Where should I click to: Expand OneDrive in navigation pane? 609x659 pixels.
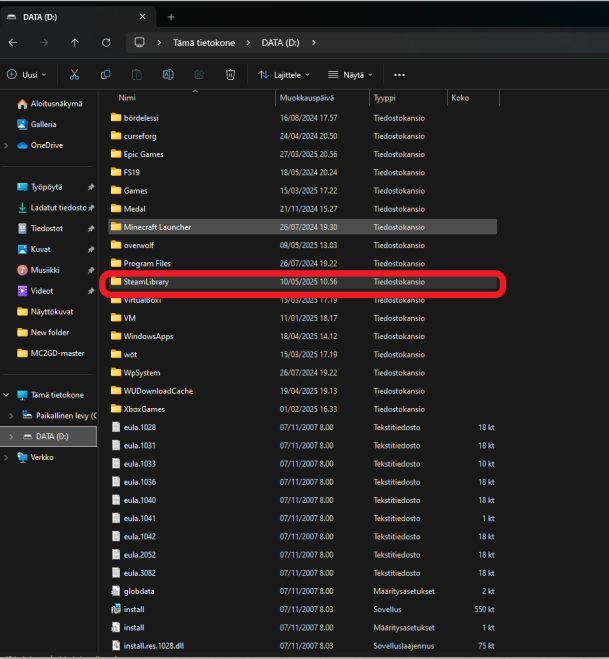coord(6,145)
